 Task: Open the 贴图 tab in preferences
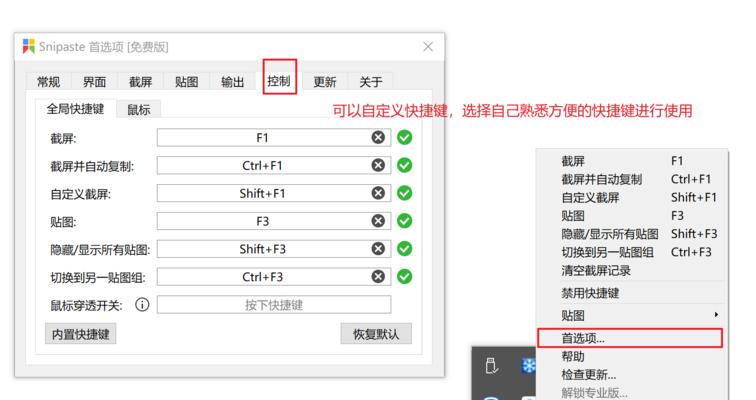[x=187, y=82]
